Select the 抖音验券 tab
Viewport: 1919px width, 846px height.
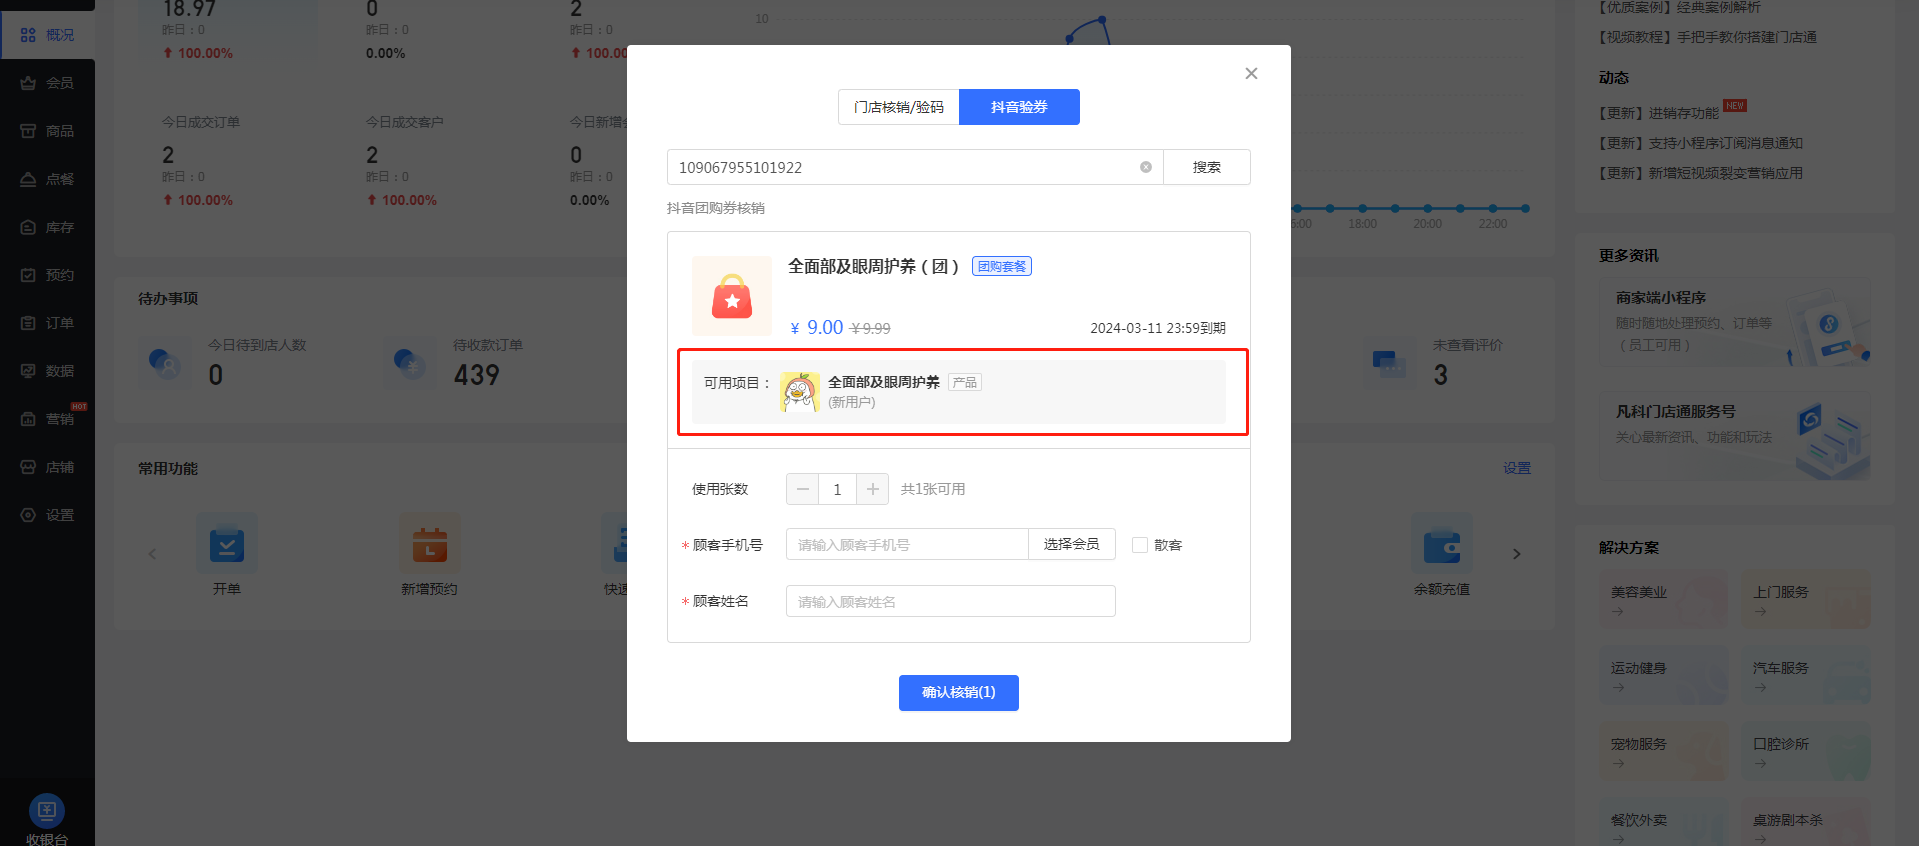coord(1019,107)
